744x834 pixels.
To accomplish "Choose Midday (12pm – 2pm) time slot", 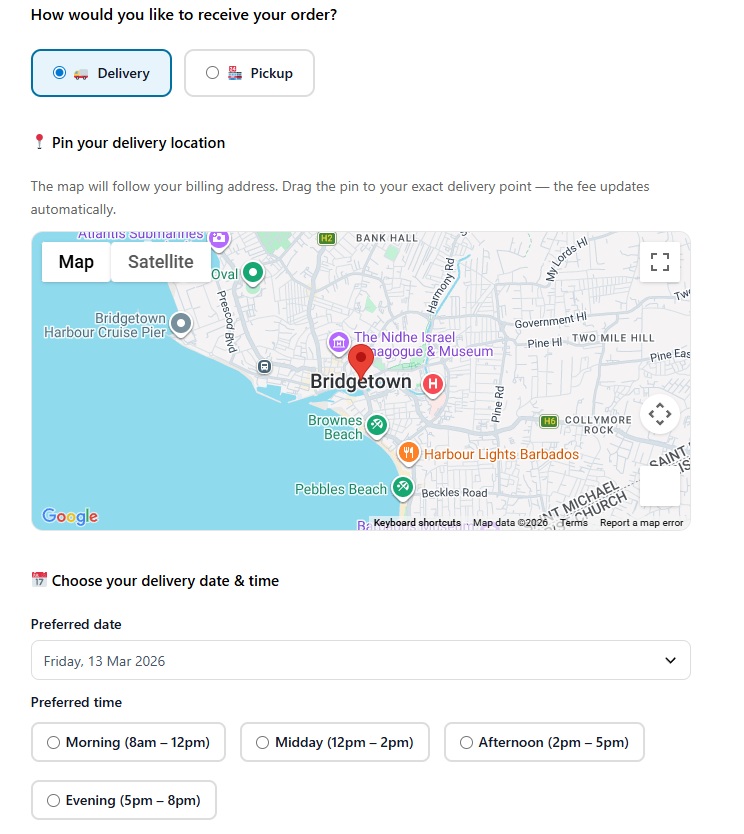I will click(x=263, y=742).
